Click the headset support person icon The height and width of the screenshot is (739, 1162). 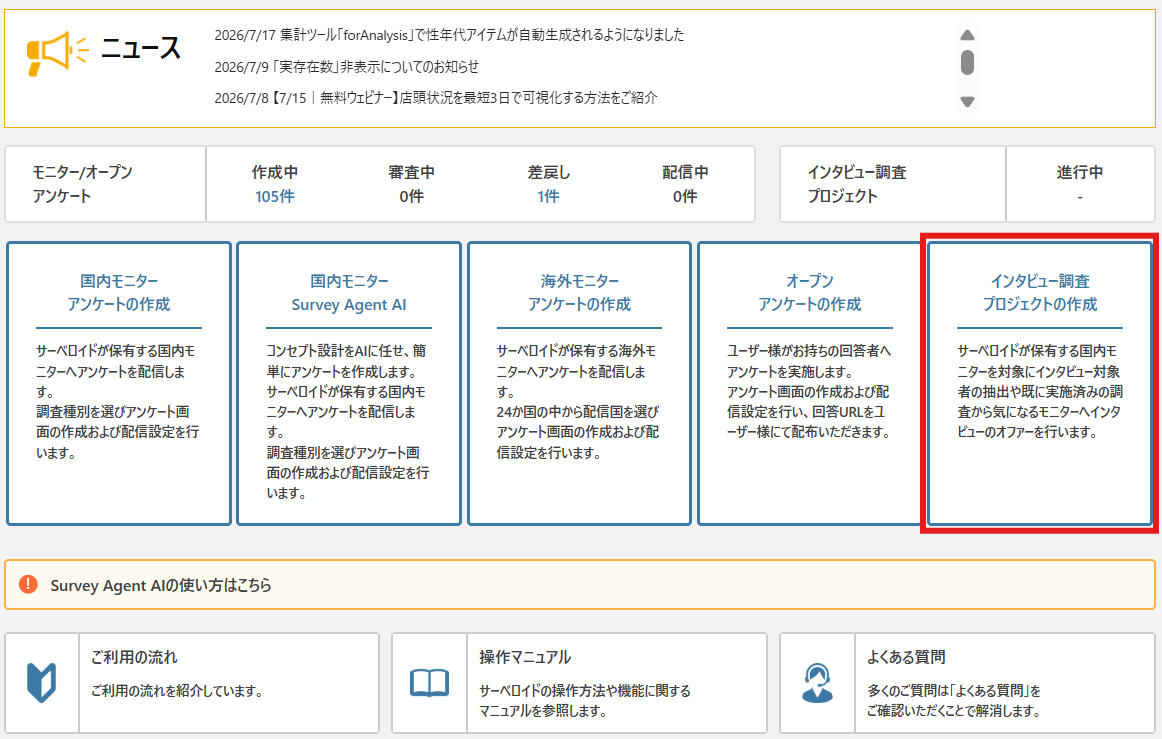[817, 683]
